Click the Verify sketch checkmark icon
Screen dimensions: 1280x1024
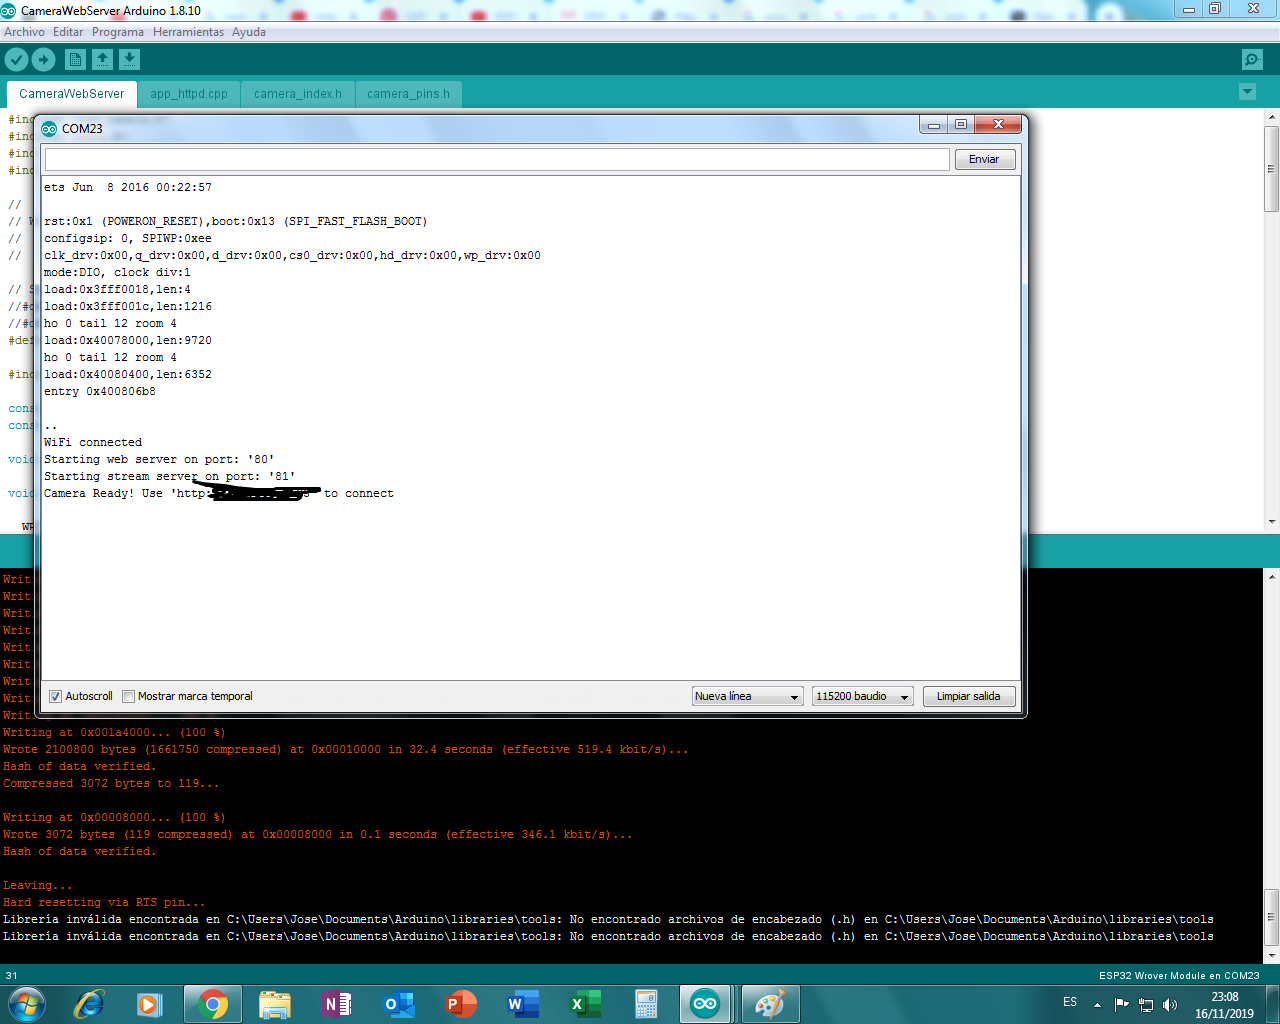tap(16, 60)
